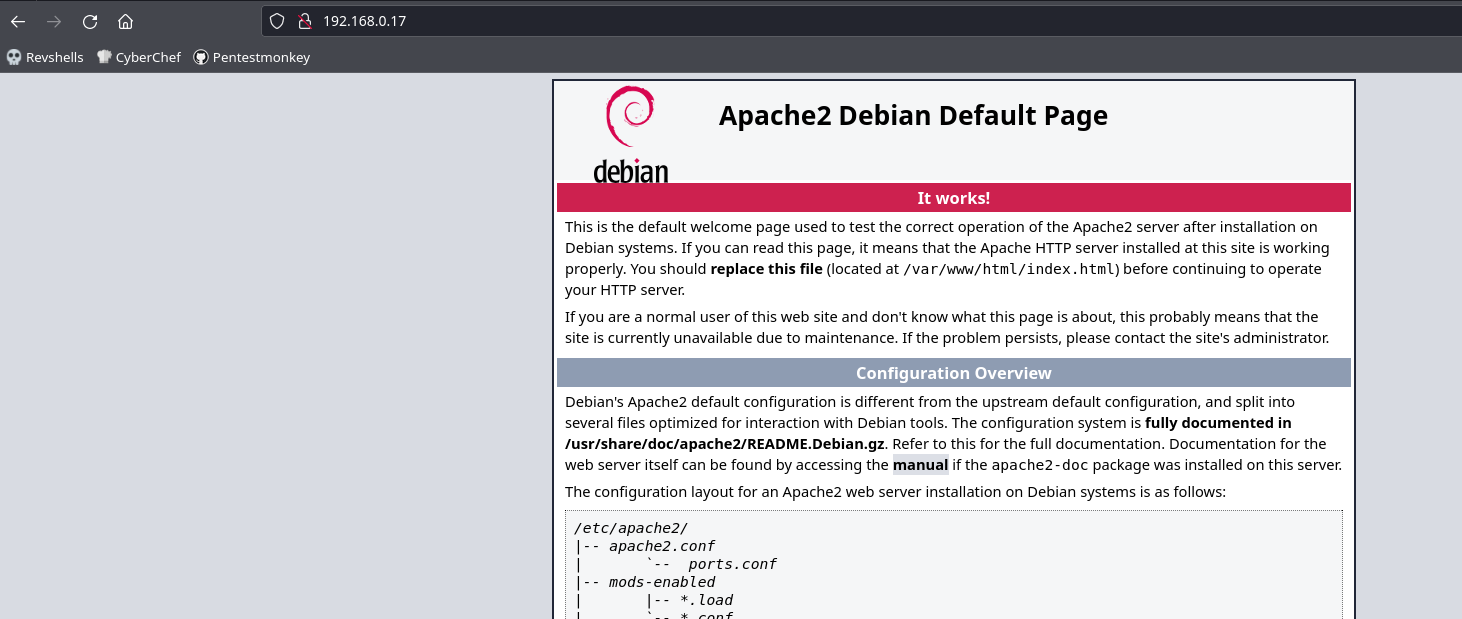Show the insecure connection lock icon
This screenshot has width=1462, height=619.
click(305, 21)
